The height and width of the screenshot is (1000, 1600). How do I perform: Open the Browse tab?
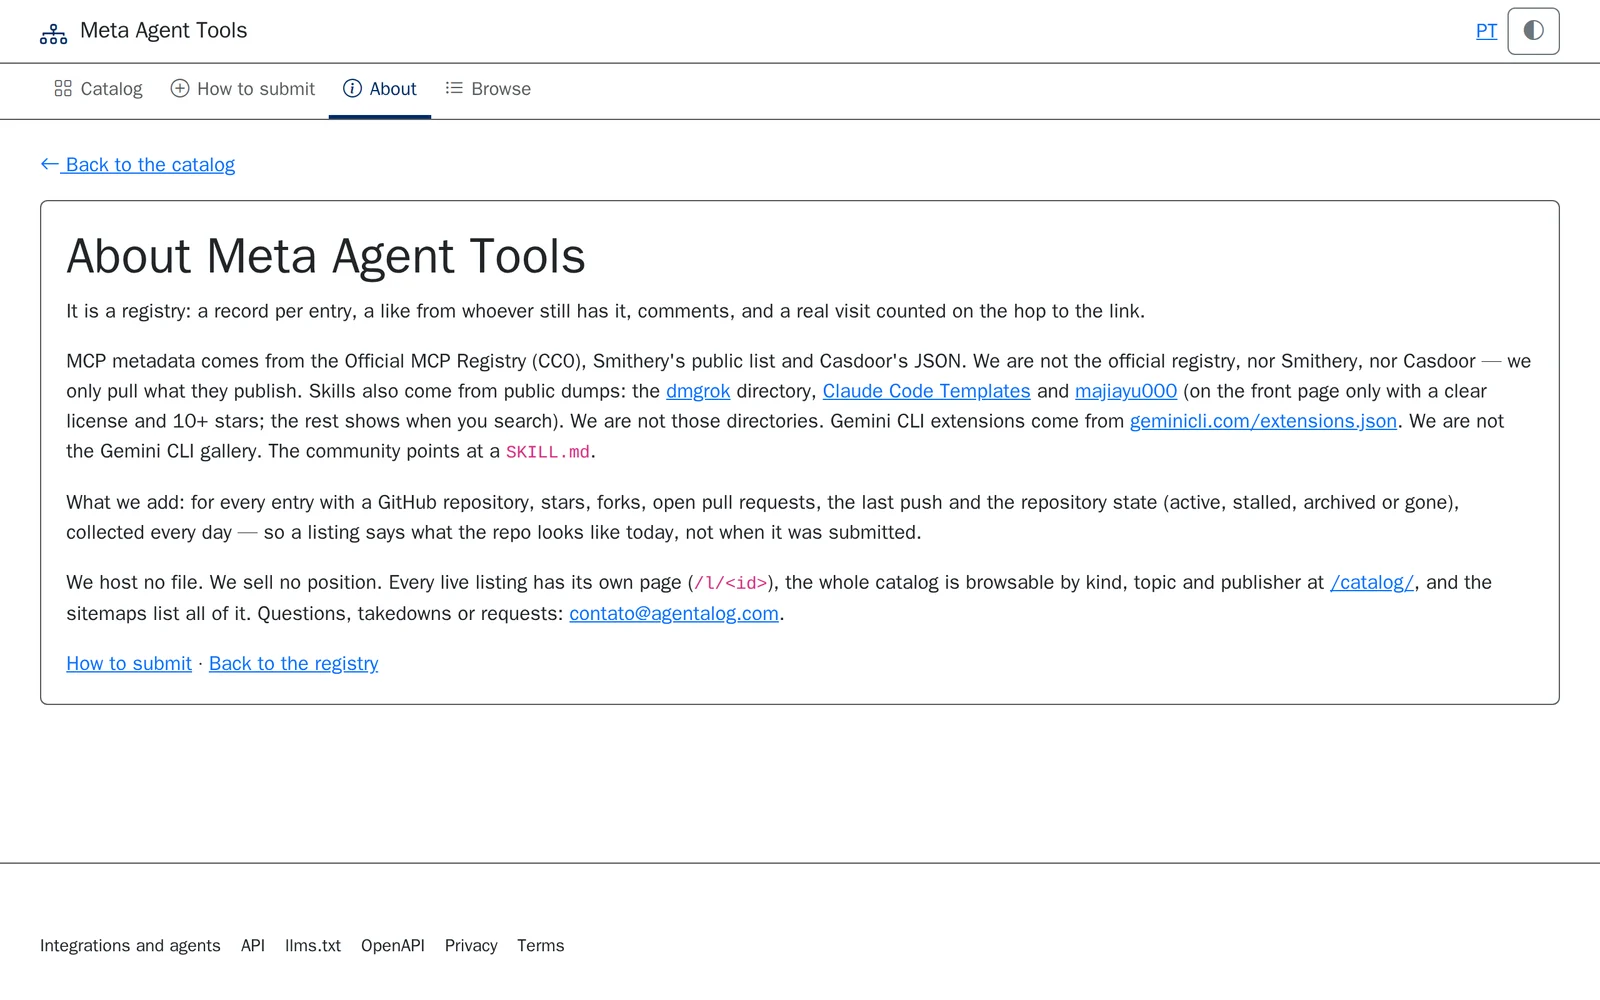[488, 90]
